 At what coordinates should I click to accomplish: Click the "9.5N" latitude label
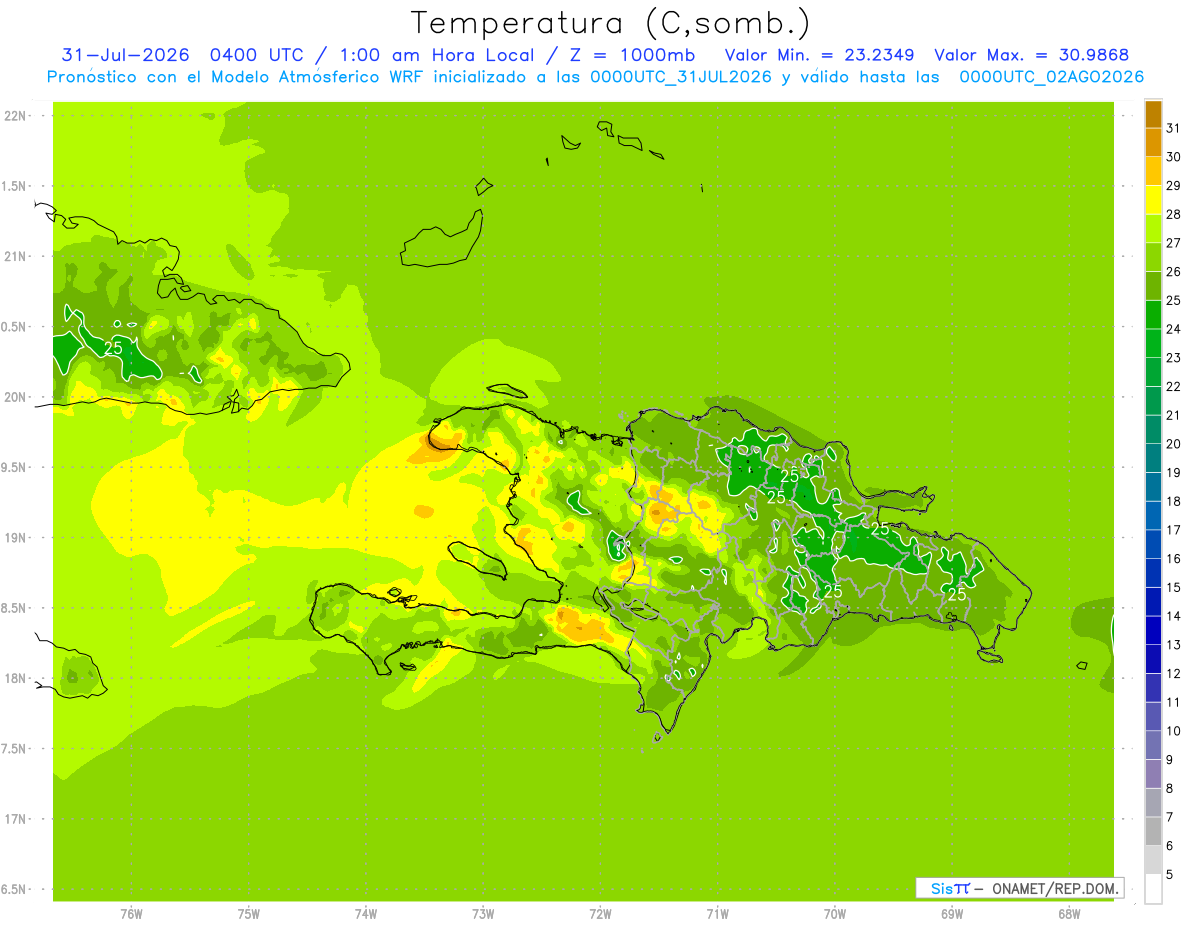[15, 467]
